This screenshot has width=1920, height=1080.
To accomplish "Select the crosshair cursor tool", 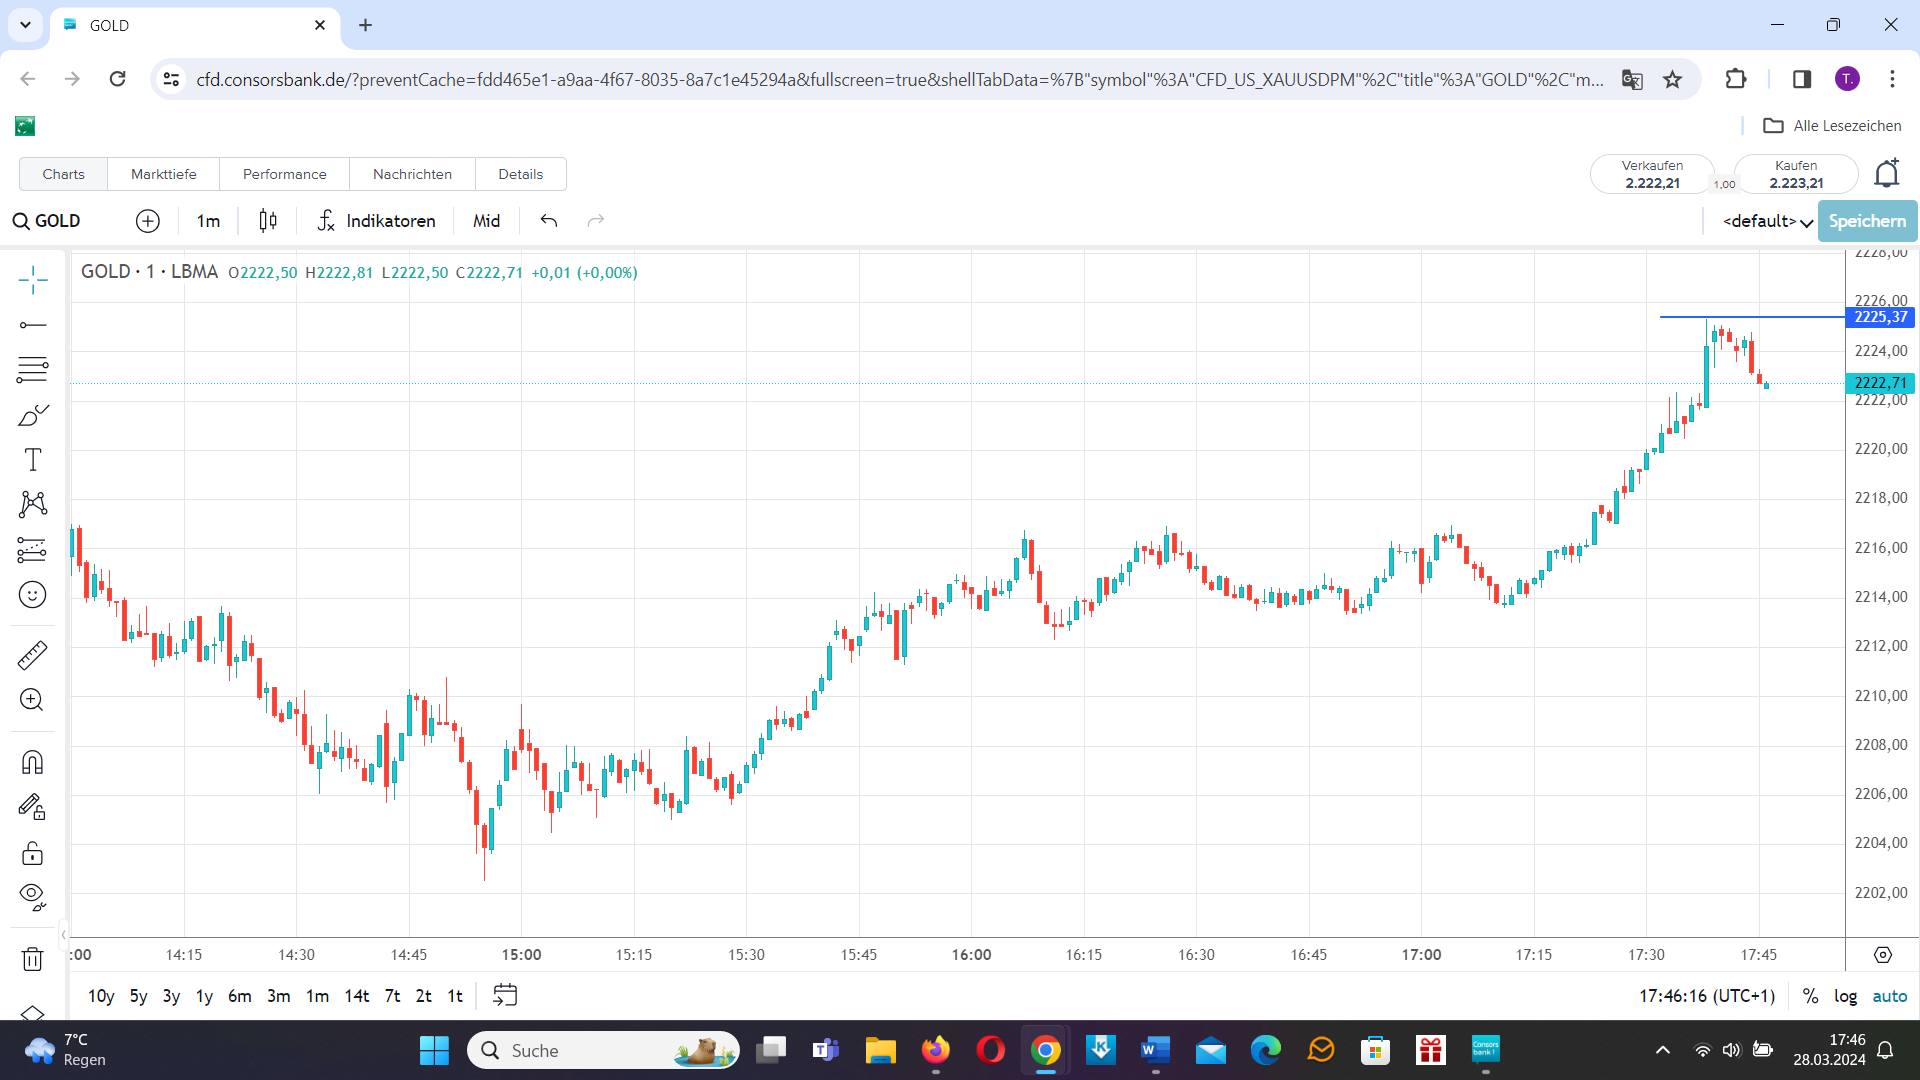I will click(33, 280).
